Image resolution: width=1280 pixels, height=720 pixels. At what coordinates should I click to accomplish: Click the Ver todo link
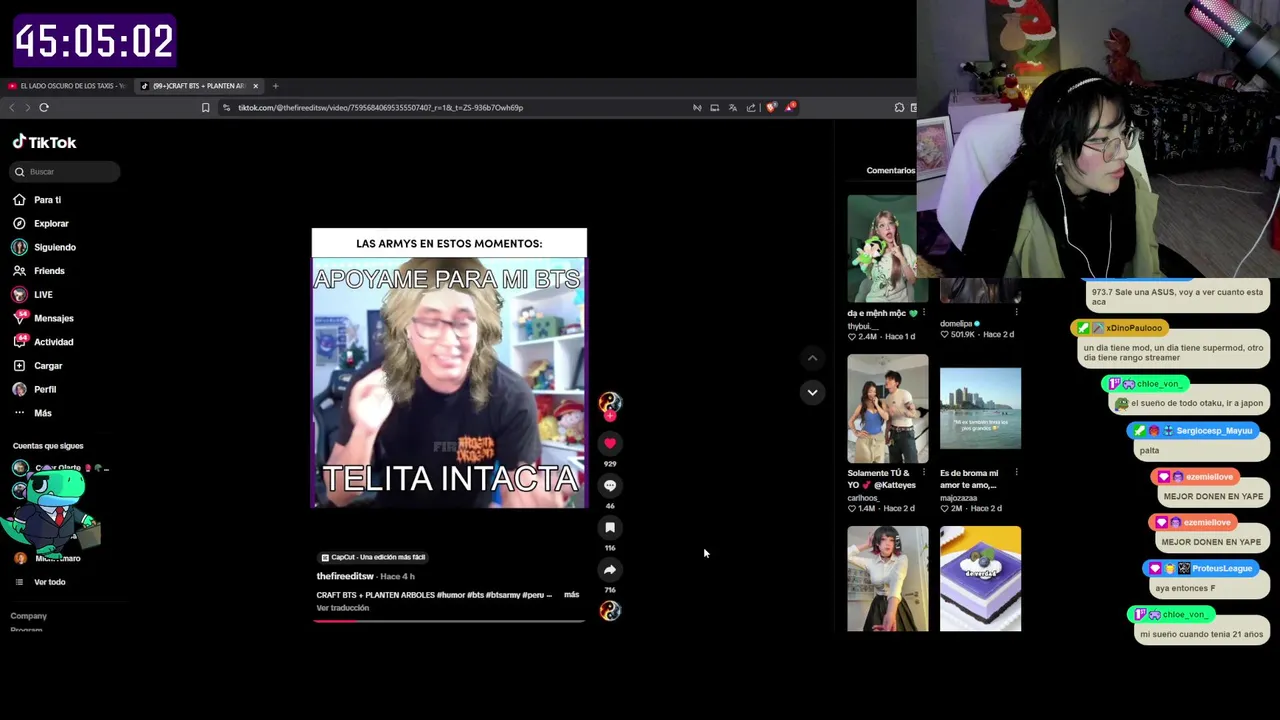pyautogui.click(x=49, y=582)
